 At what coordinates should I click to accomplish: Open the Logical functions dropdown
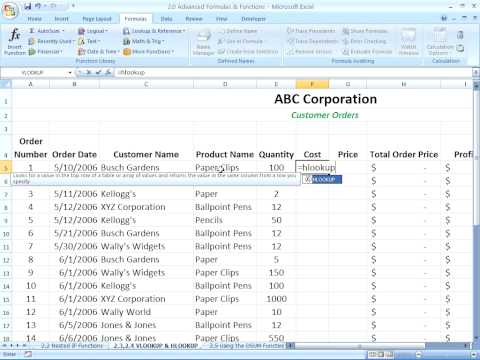tap(93, 31)
